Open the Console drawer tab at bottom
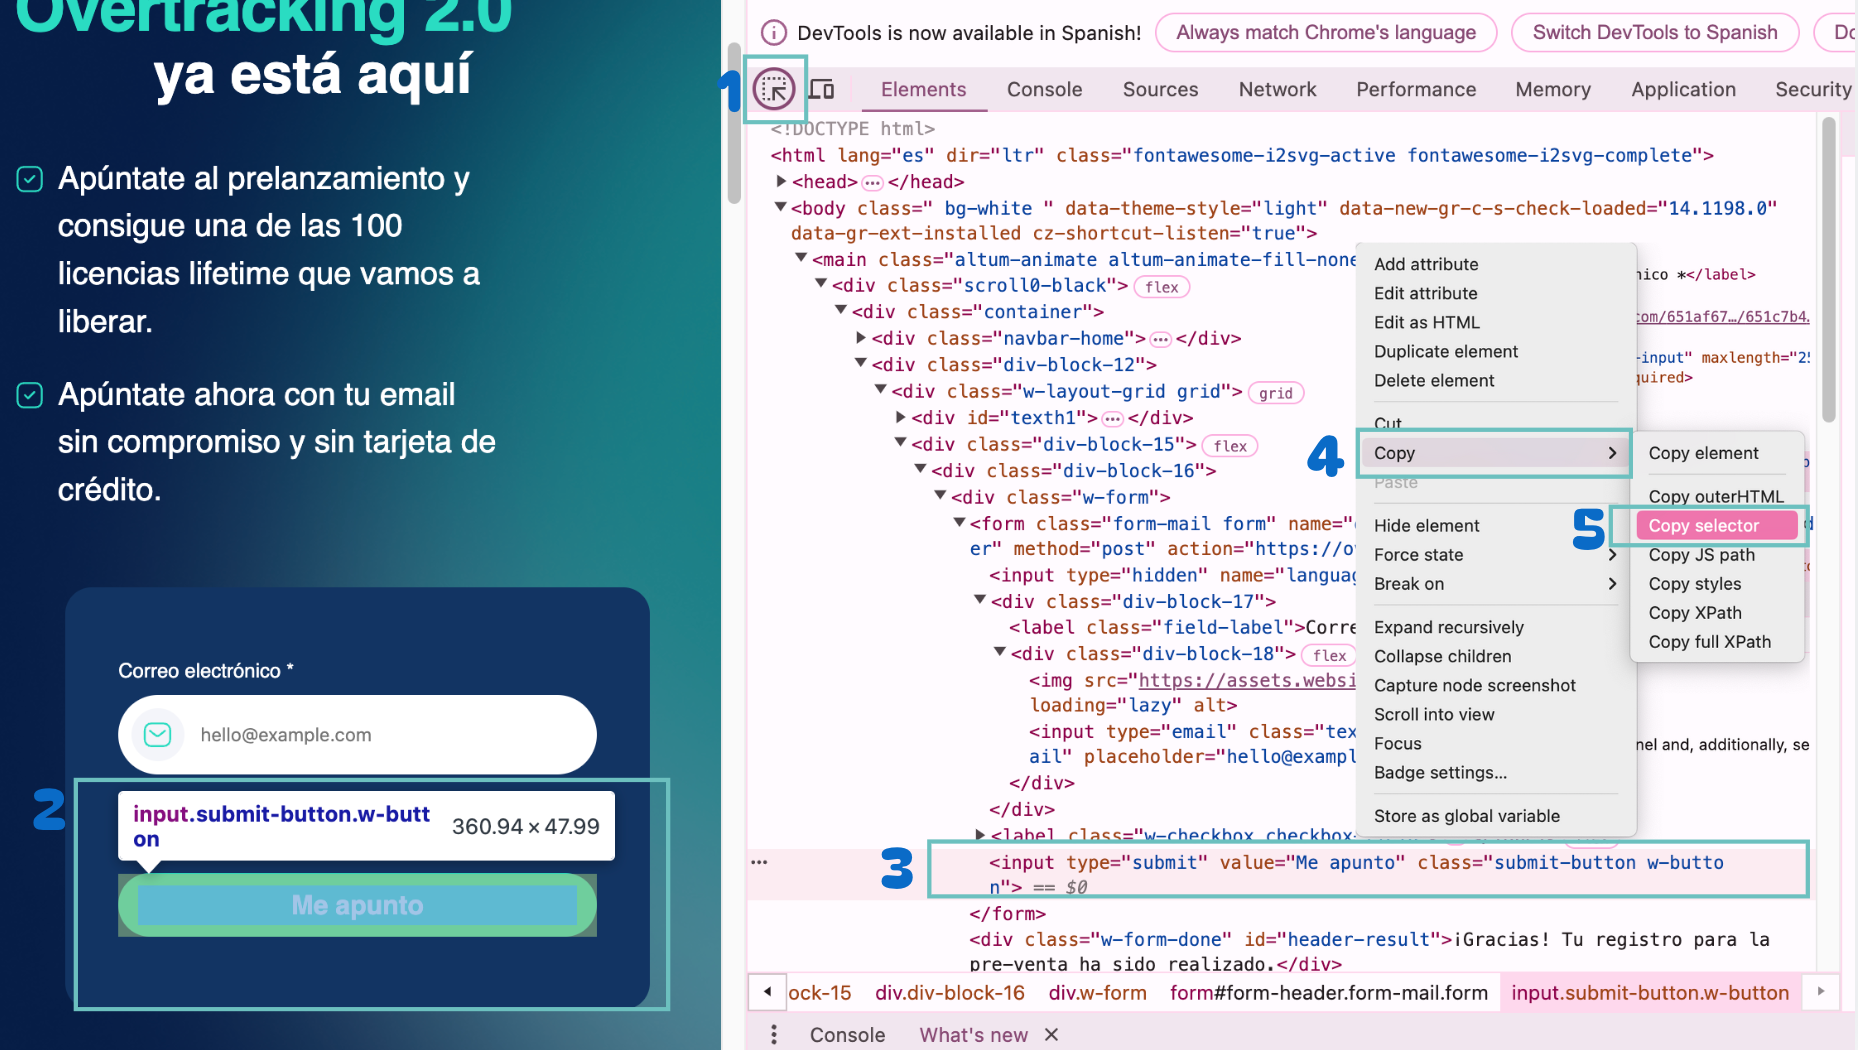Image resolution: width=1858 pixels, height=1050 pixels. tap(847, 1035)
